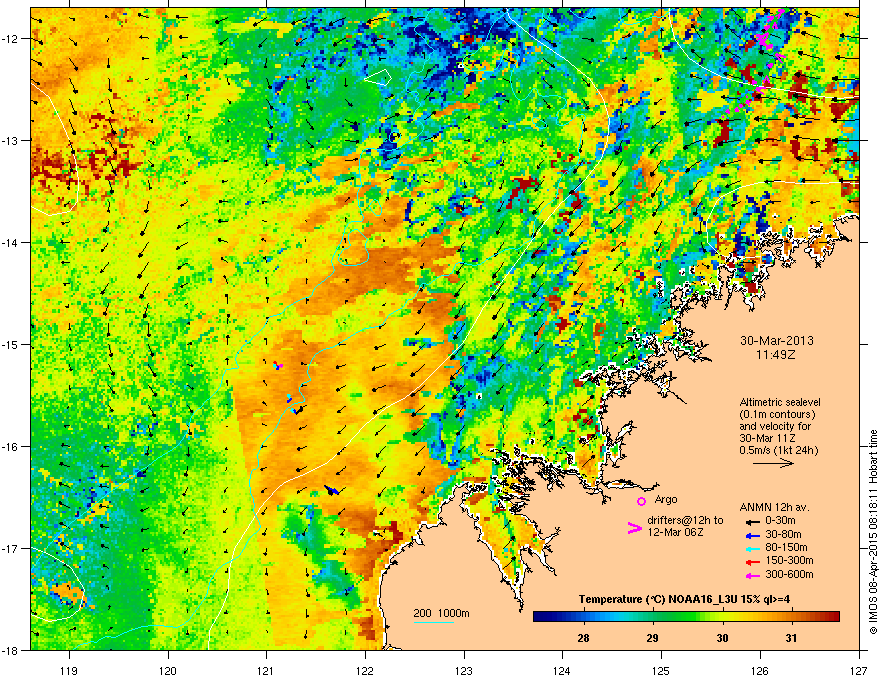
Task: Click the magenta 300-600m arrow legend symbol
Action: click(753, 575)
